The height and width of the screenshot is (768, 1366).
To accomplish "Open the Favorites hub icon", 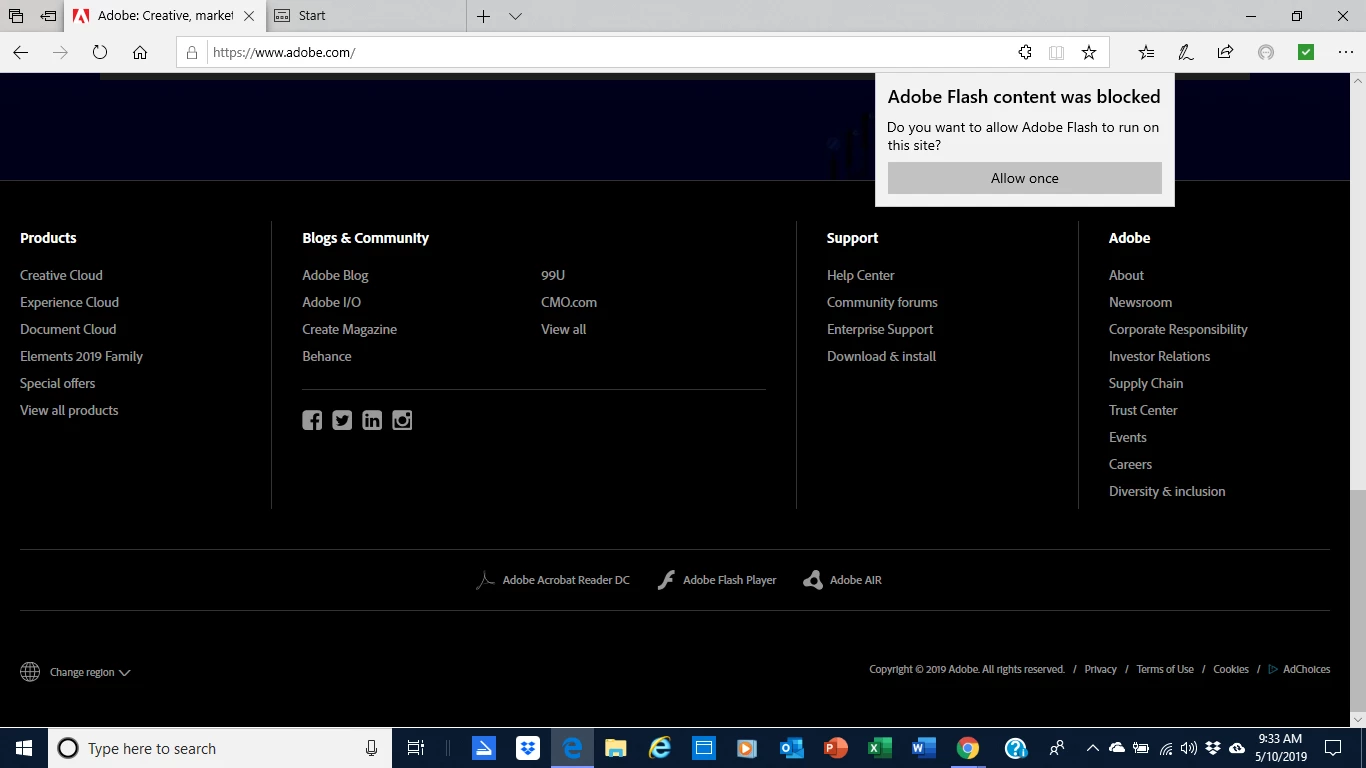I will pos(1146,52).
